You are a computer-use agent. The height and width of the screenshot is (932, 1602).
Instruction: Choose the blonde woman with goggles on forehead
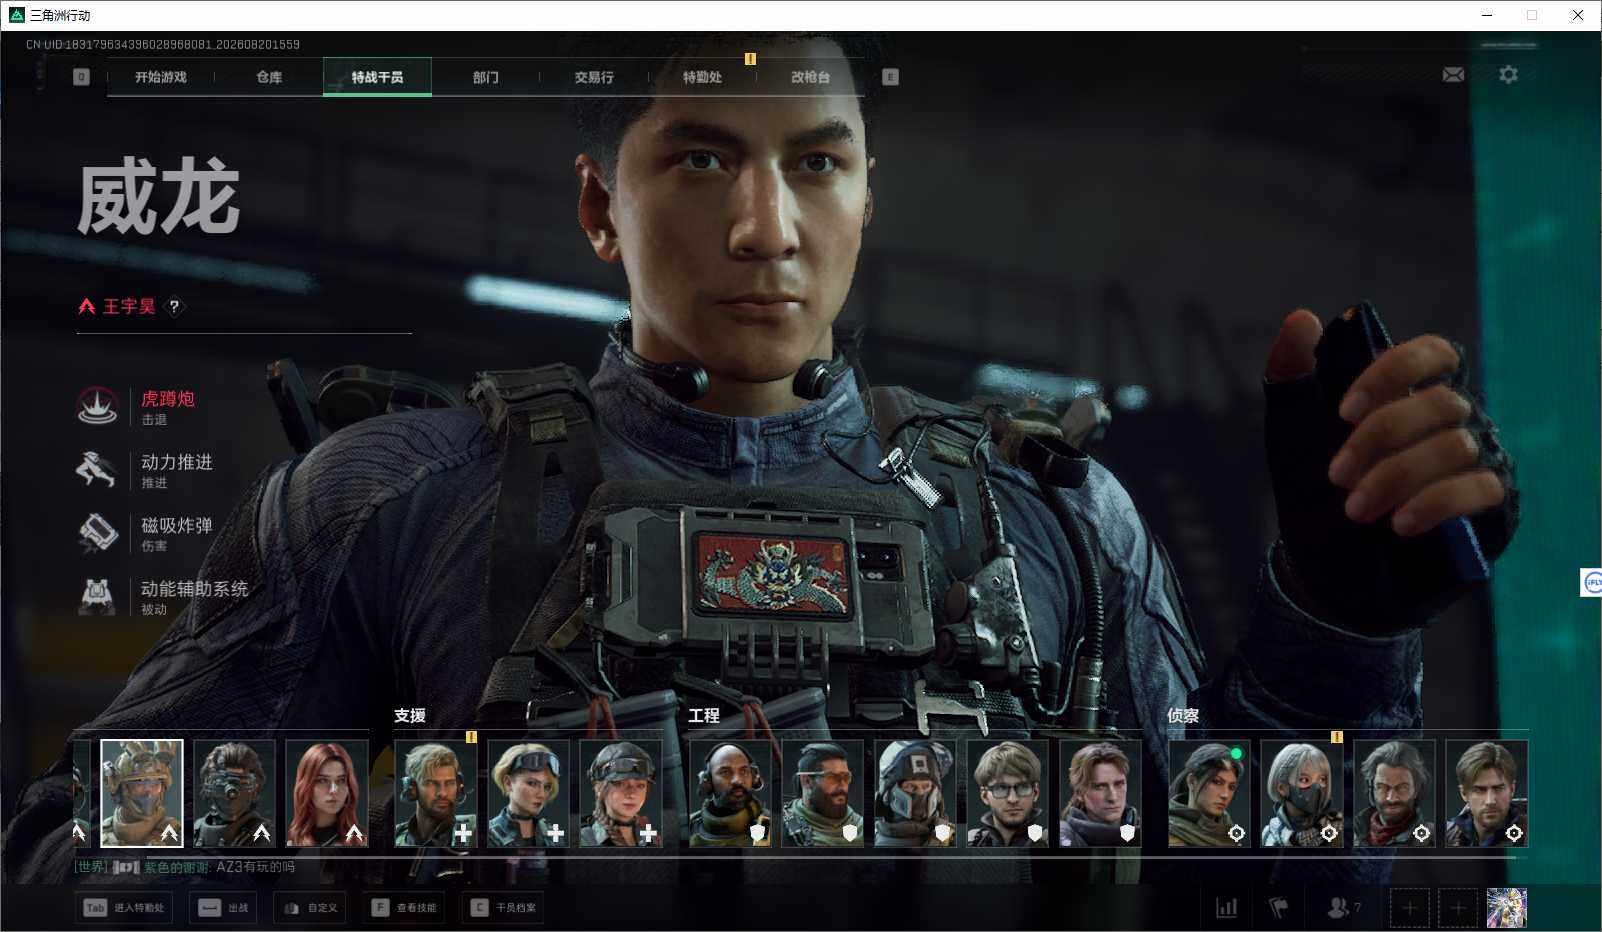tap(528, 793)
